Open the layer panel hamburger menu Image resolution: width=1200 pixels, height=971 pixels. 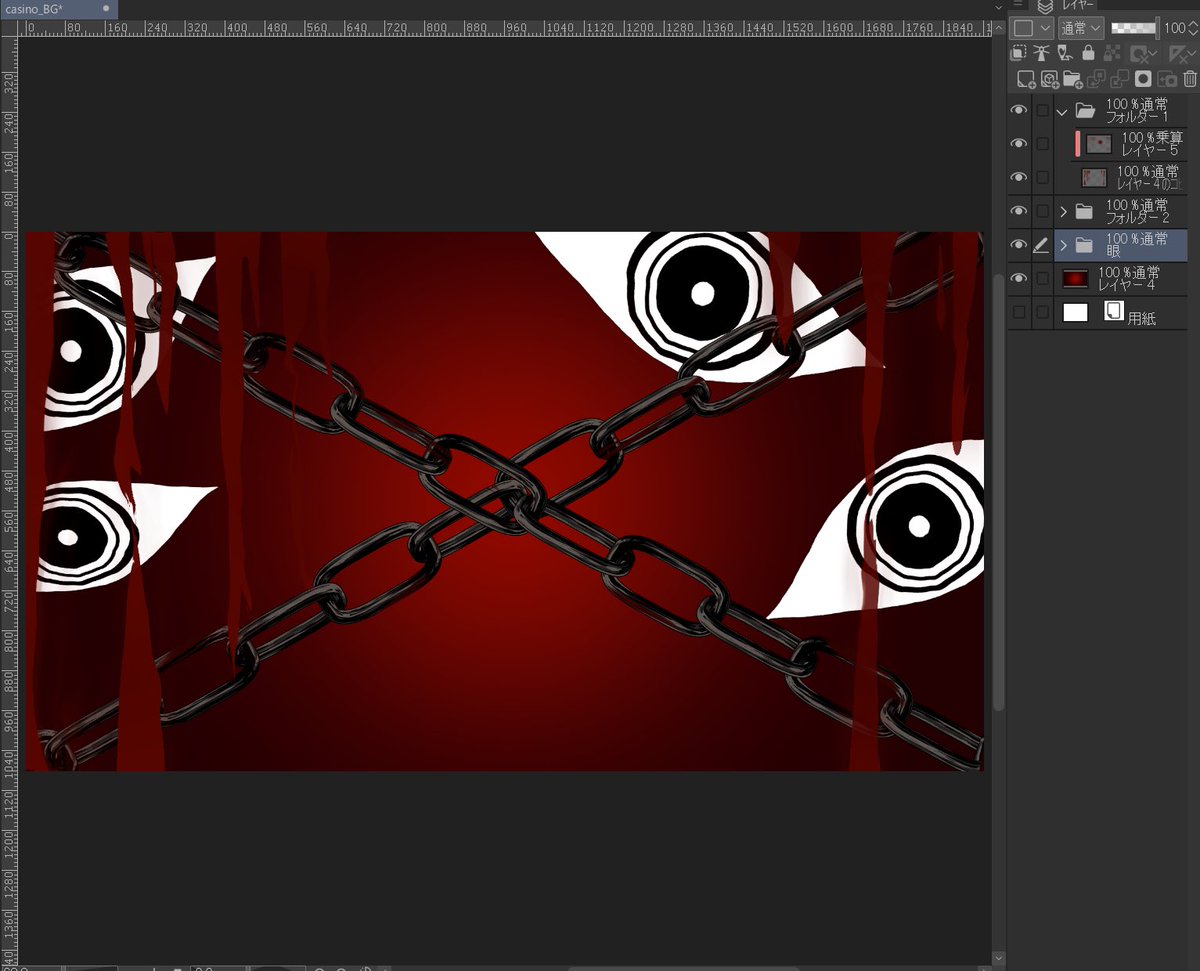click(1018, 5)
